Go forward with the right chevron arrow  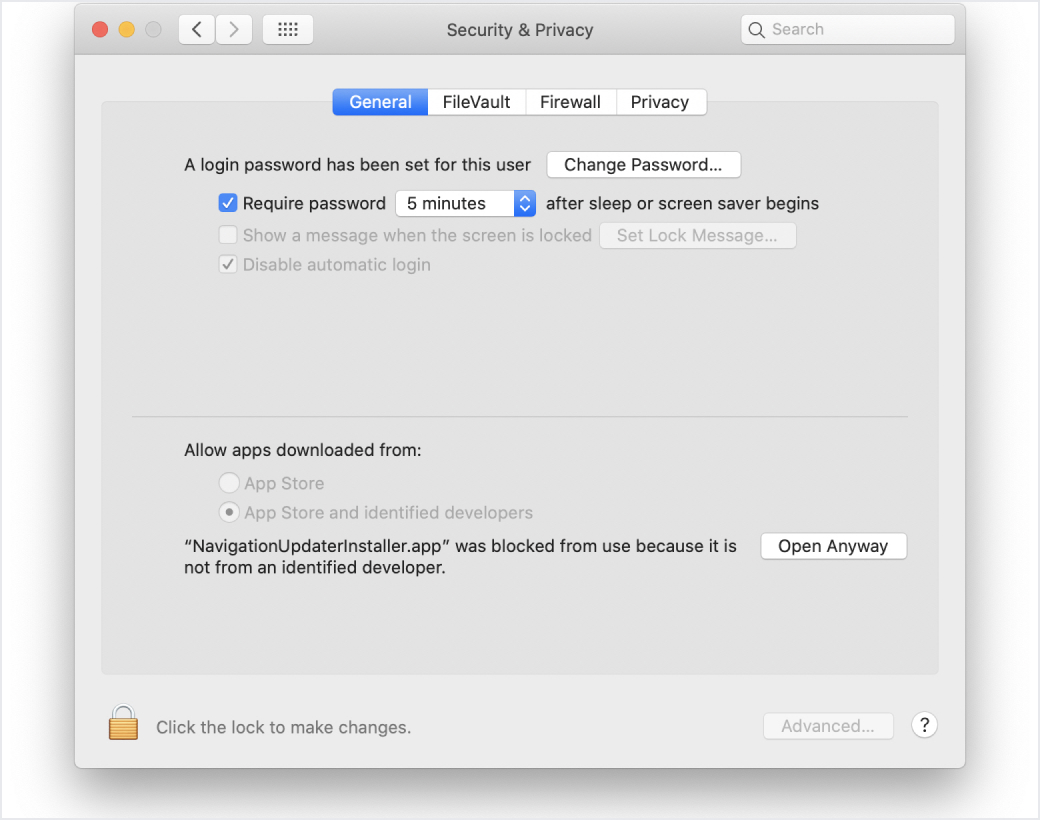[x=234, y=30]
